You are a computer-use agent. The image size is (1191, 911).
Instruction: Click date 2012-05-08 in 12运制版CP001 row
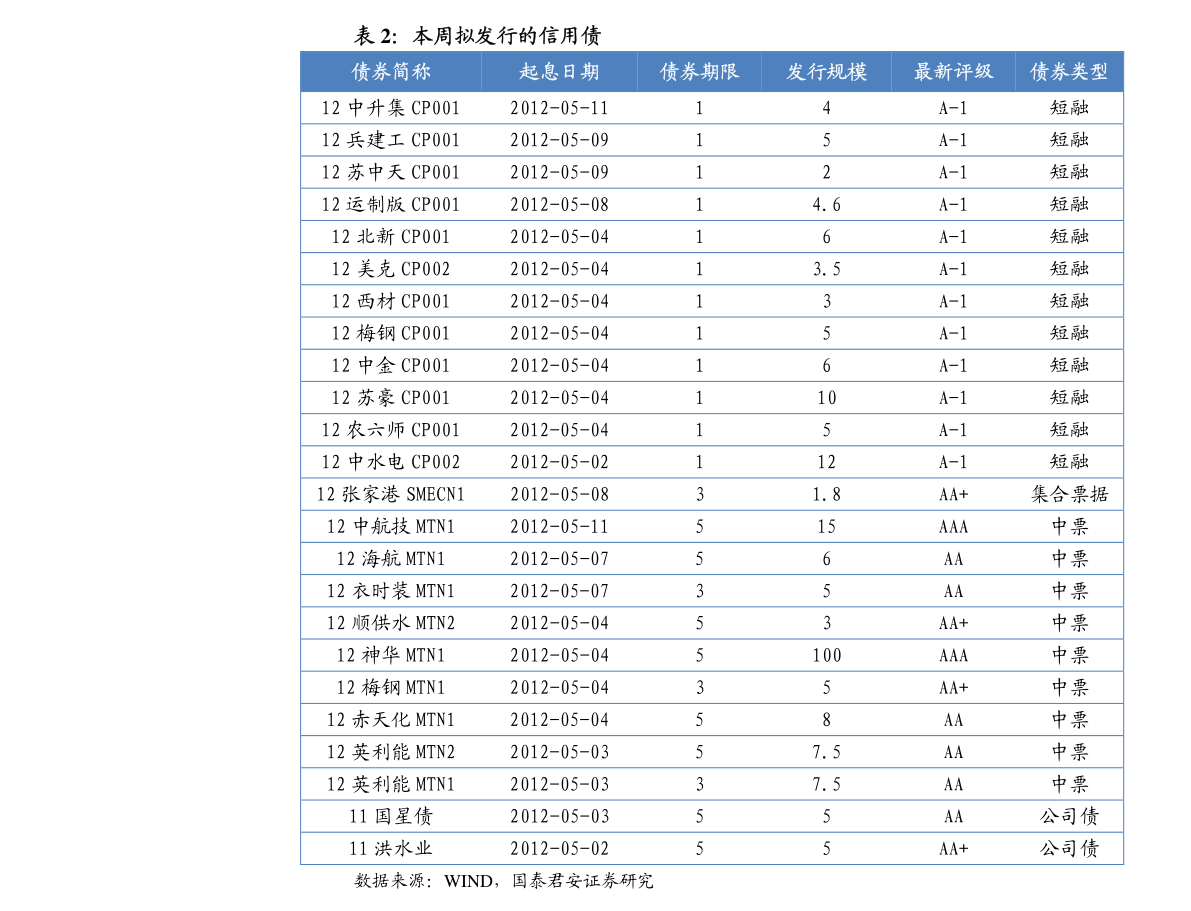(x=560, y=204)
